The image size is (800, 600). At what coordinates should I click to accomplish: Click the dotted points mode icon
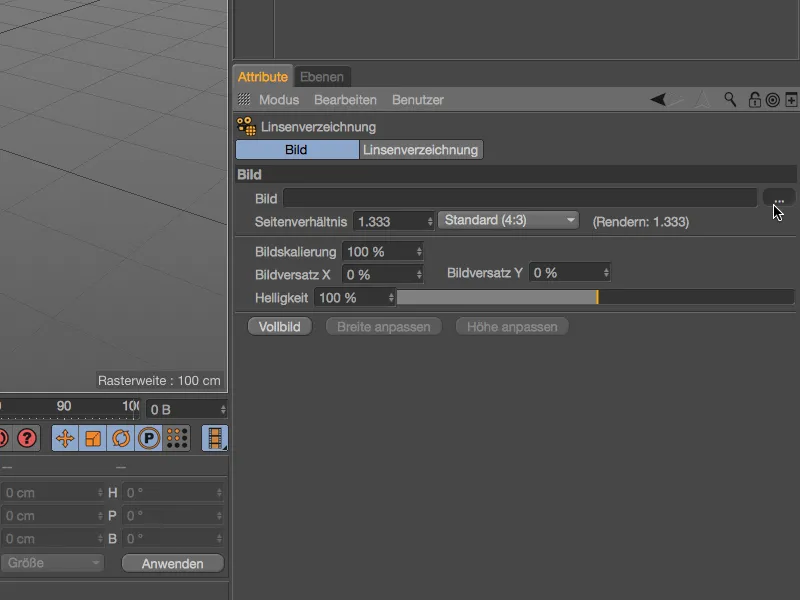(177, 438)
